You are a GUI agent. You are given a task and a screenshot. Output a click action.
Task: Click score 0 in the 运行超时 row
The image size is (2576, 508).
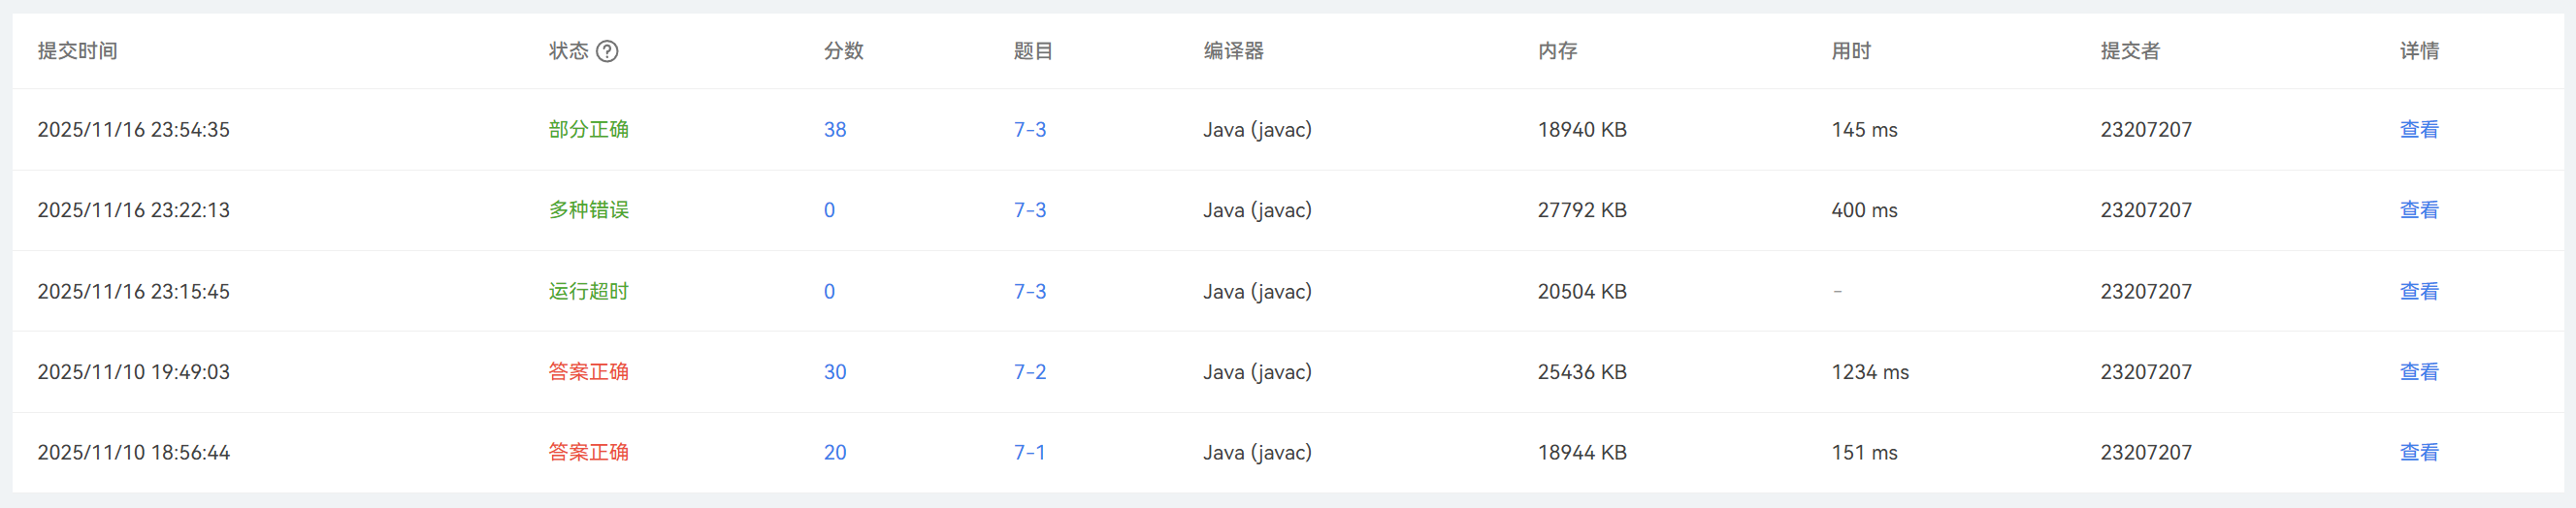[829, 291]
